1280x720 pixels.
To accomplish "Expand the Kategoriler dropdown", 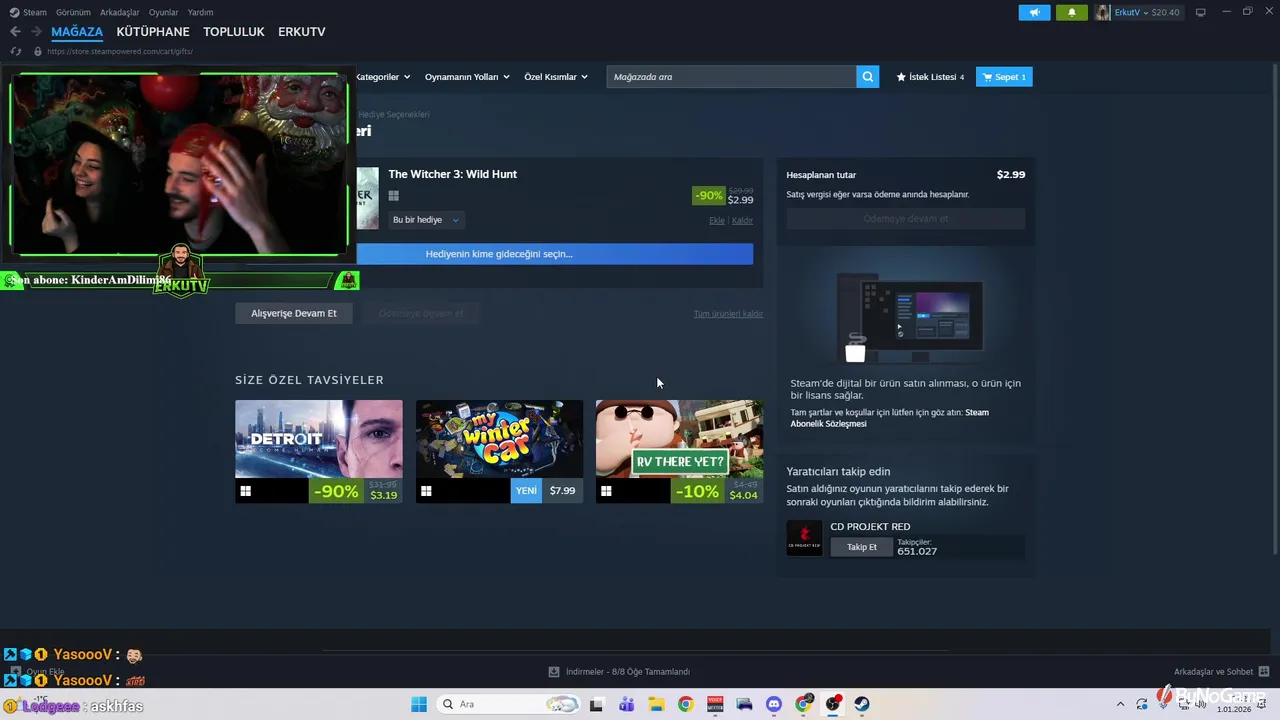I will [x=382, y=77].
